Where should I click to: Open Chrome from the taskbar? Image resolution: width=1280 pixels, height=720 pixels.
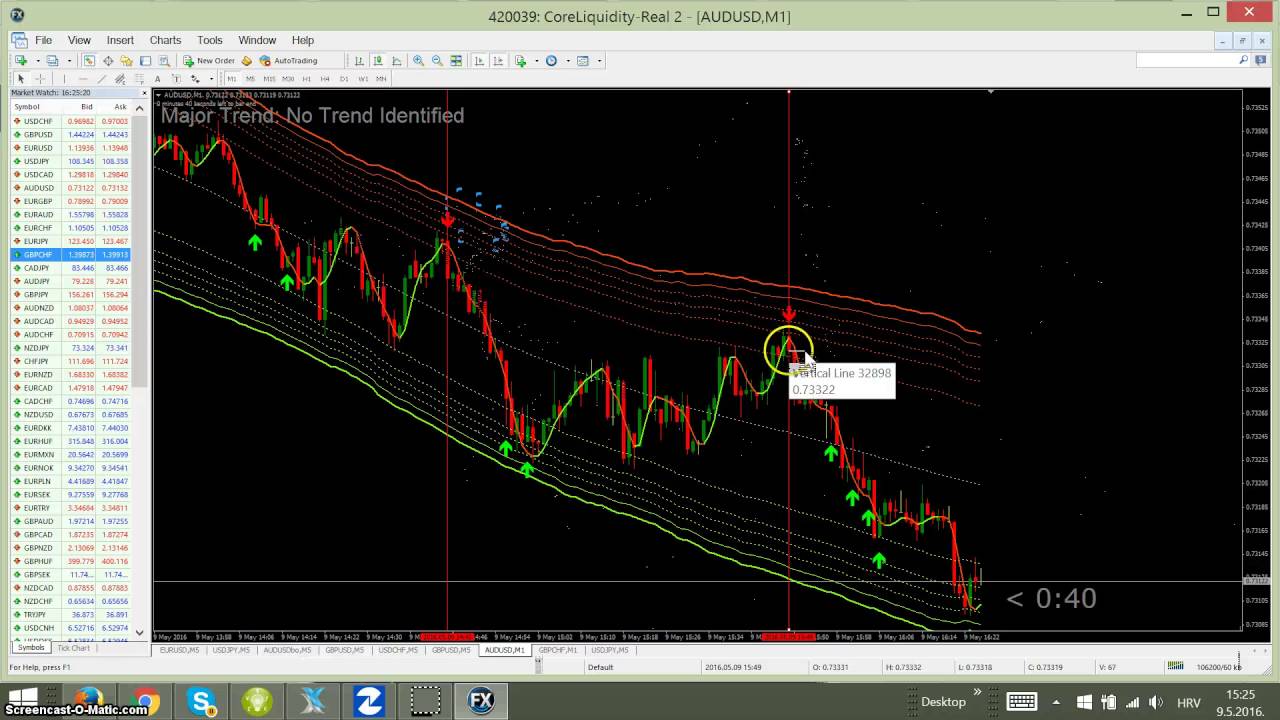click(147, 702)
